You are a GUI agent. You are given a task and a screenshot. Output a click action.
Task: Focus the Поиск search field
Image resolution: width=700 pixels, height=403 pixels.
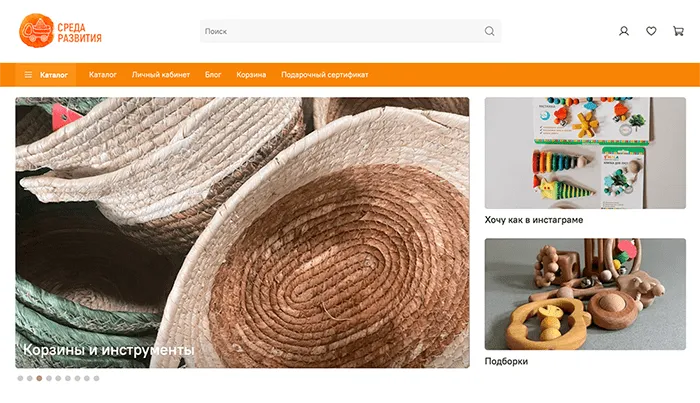(x=350, y=31)
